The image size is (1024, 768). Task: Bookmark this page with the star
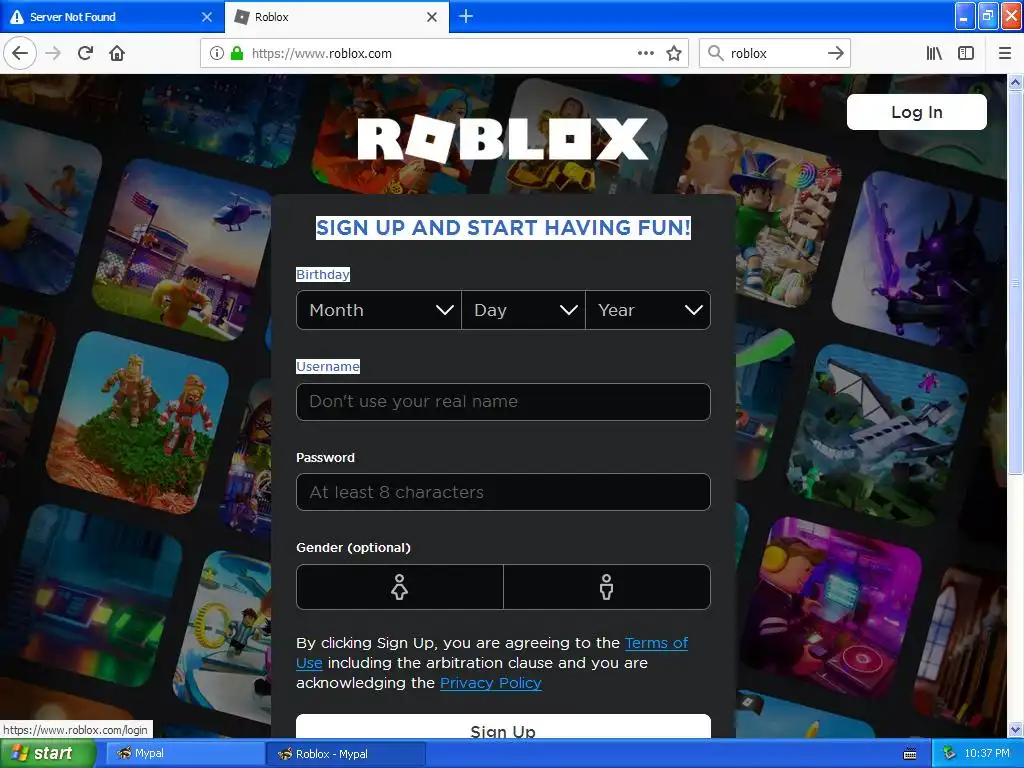click(674, 54)
